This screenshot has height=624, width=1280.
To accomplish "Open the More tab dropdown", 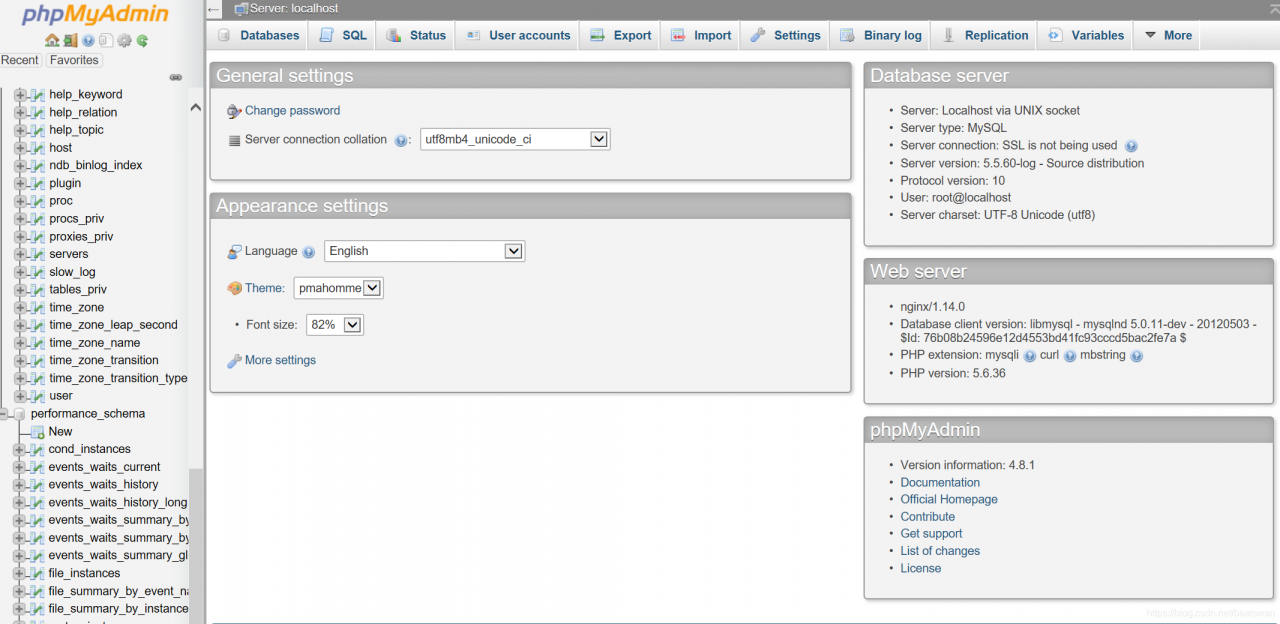I will tap(1167, 35).
